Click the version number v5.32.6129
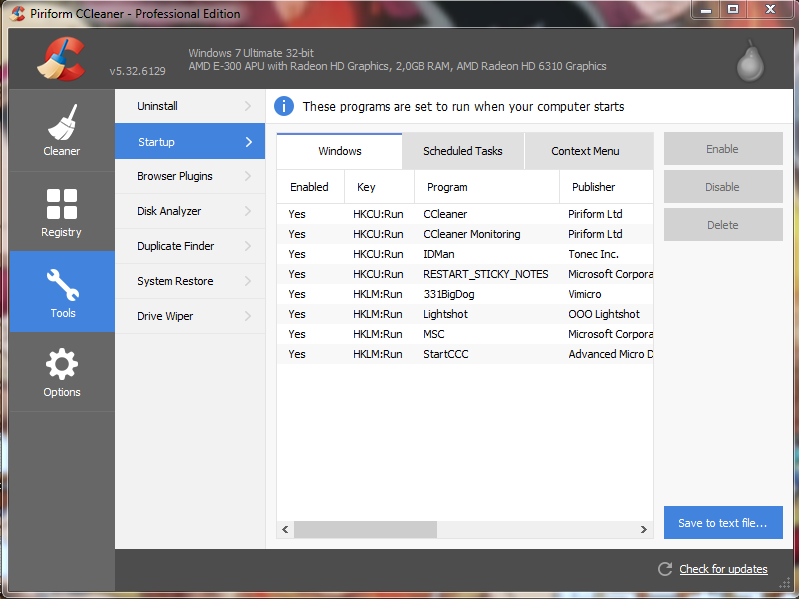Image resolution: width=799 pixels, height=599 pixels. click(x=138, y=71)
